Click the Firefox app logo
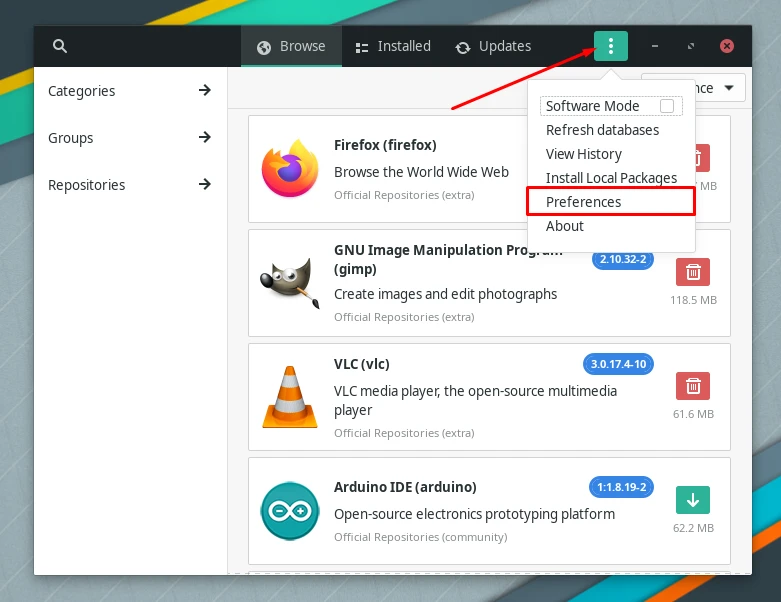Viewport: 781px width, 602px height. pyautogui.click(x=290, y=168)
